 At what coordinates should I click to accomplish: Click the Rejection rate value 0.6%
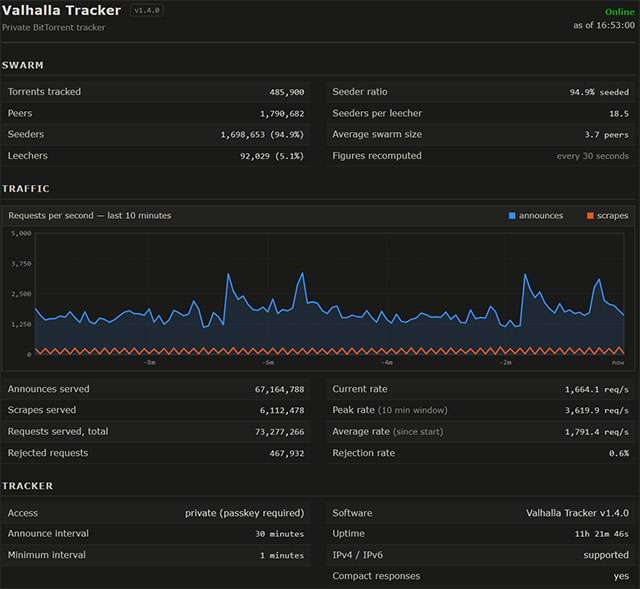[619, 453]
